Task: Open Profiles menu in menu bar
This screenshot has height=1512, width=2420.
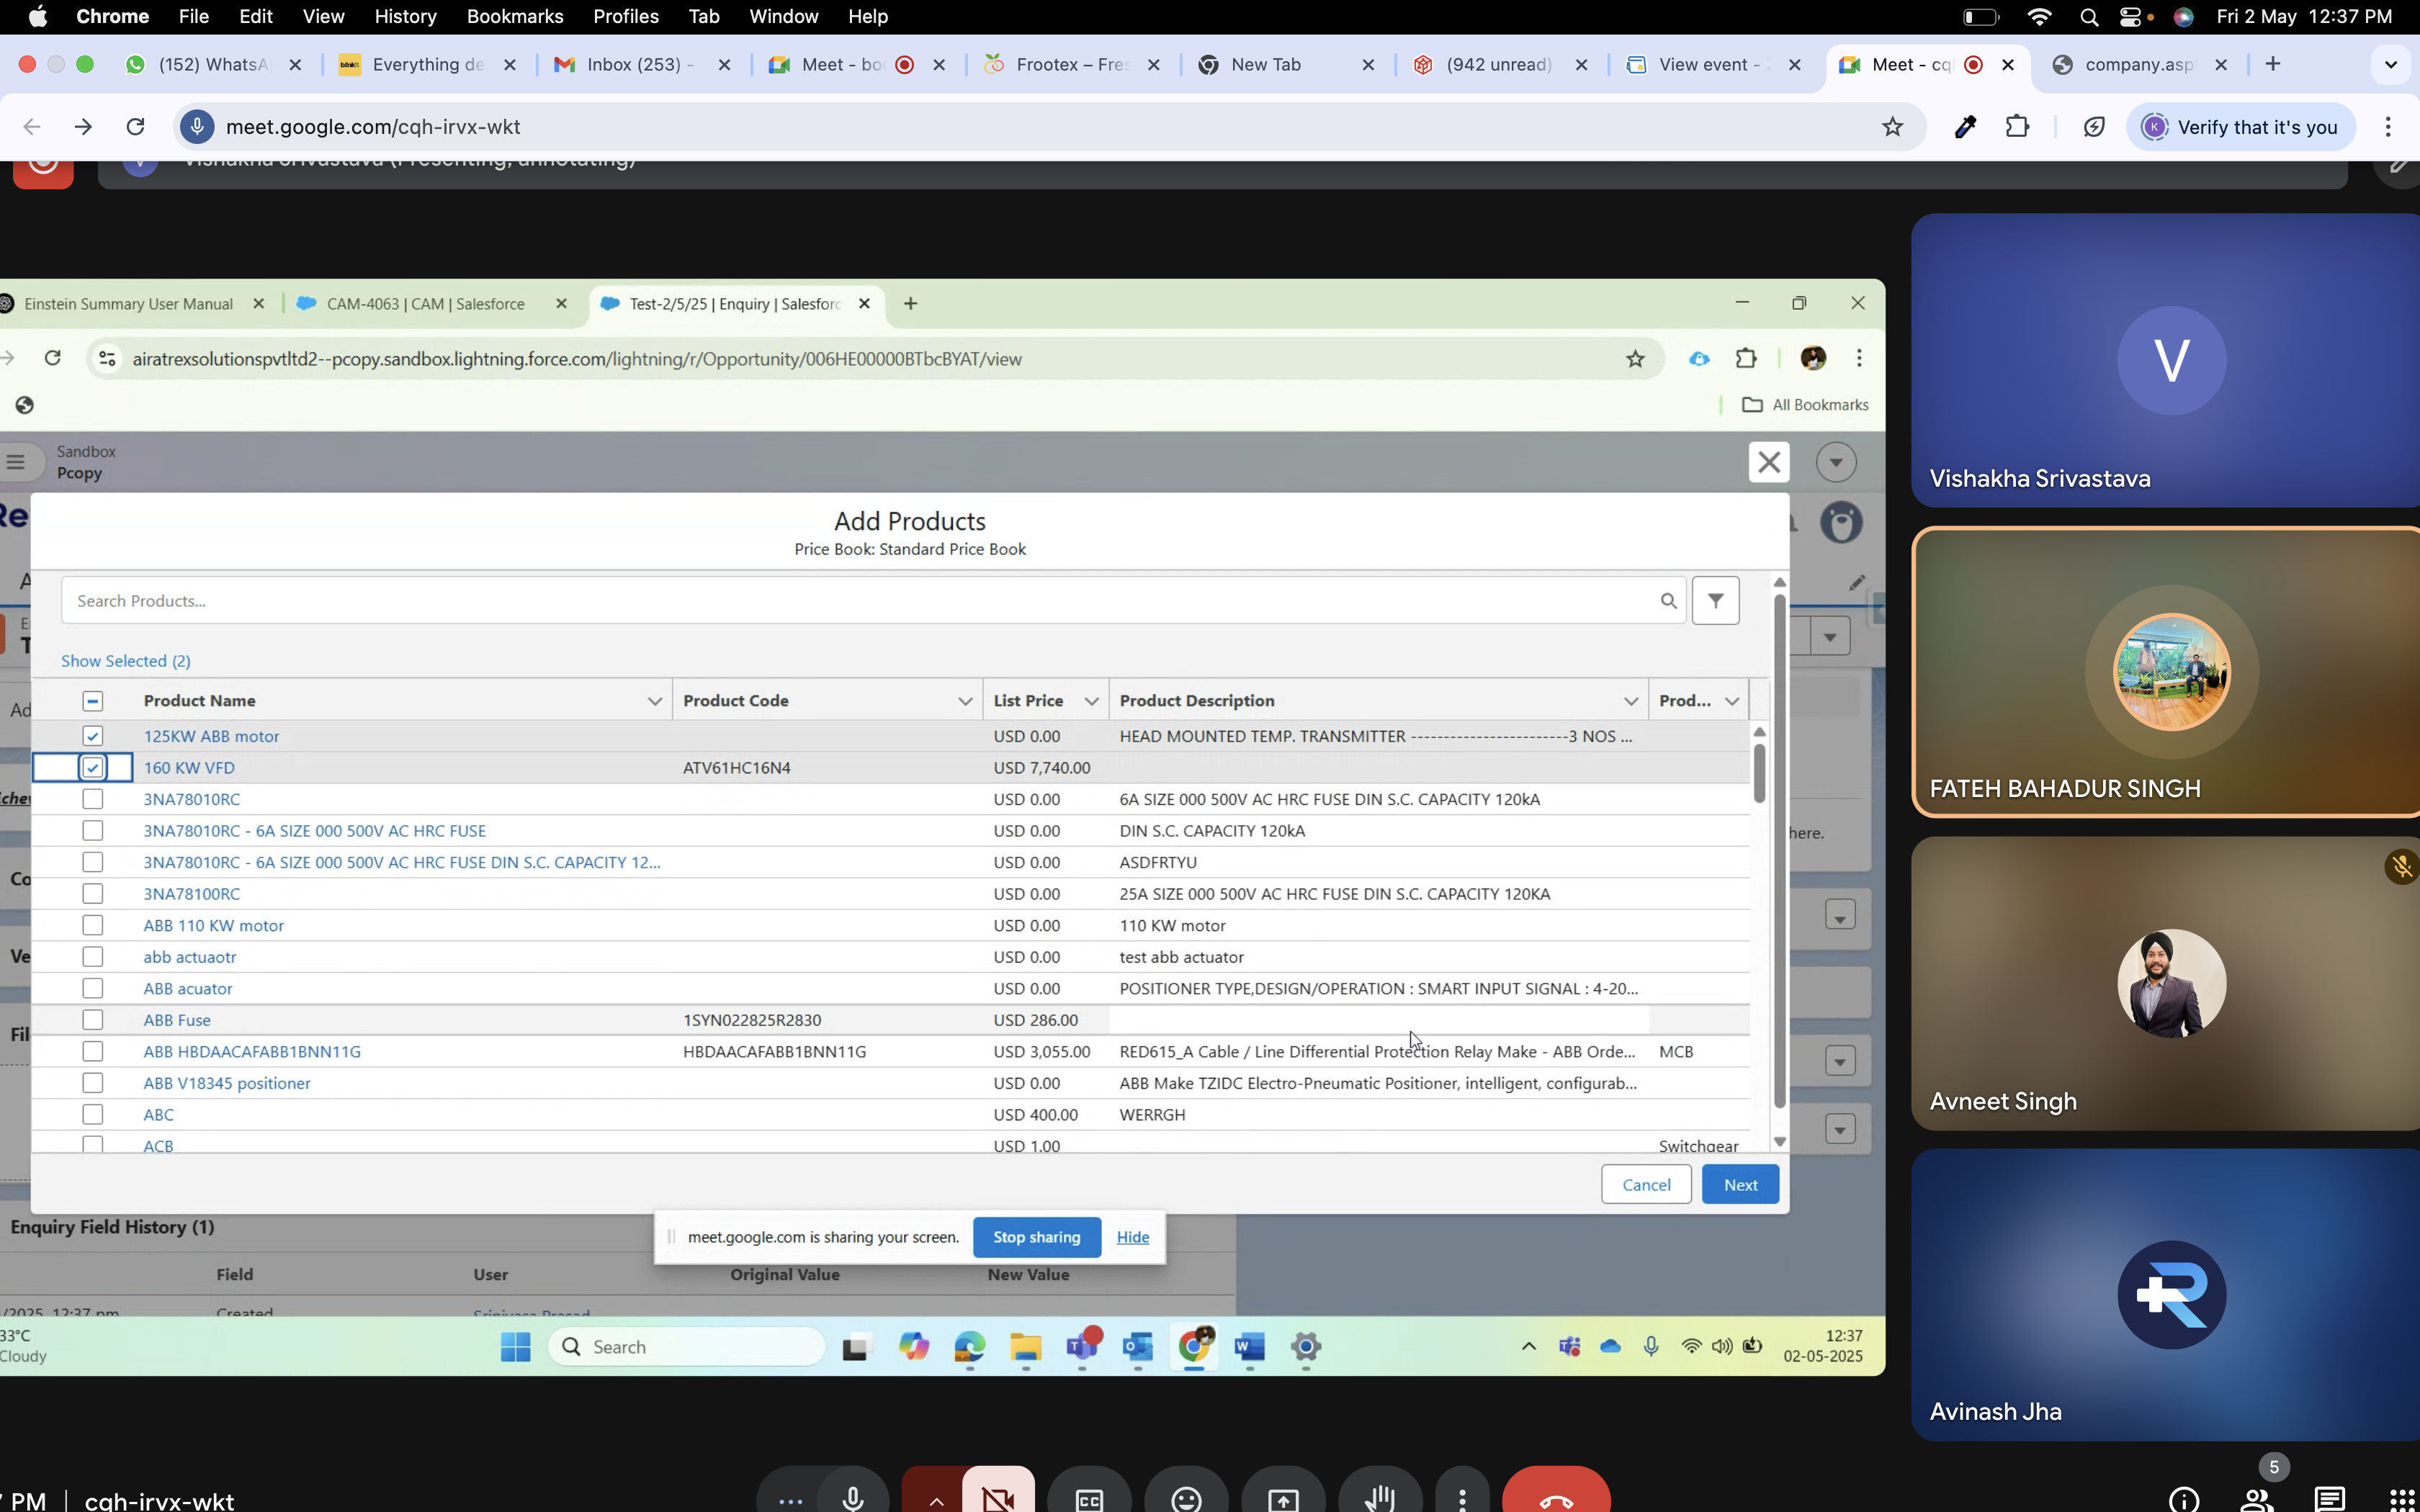Action: [x=626, y=16]
